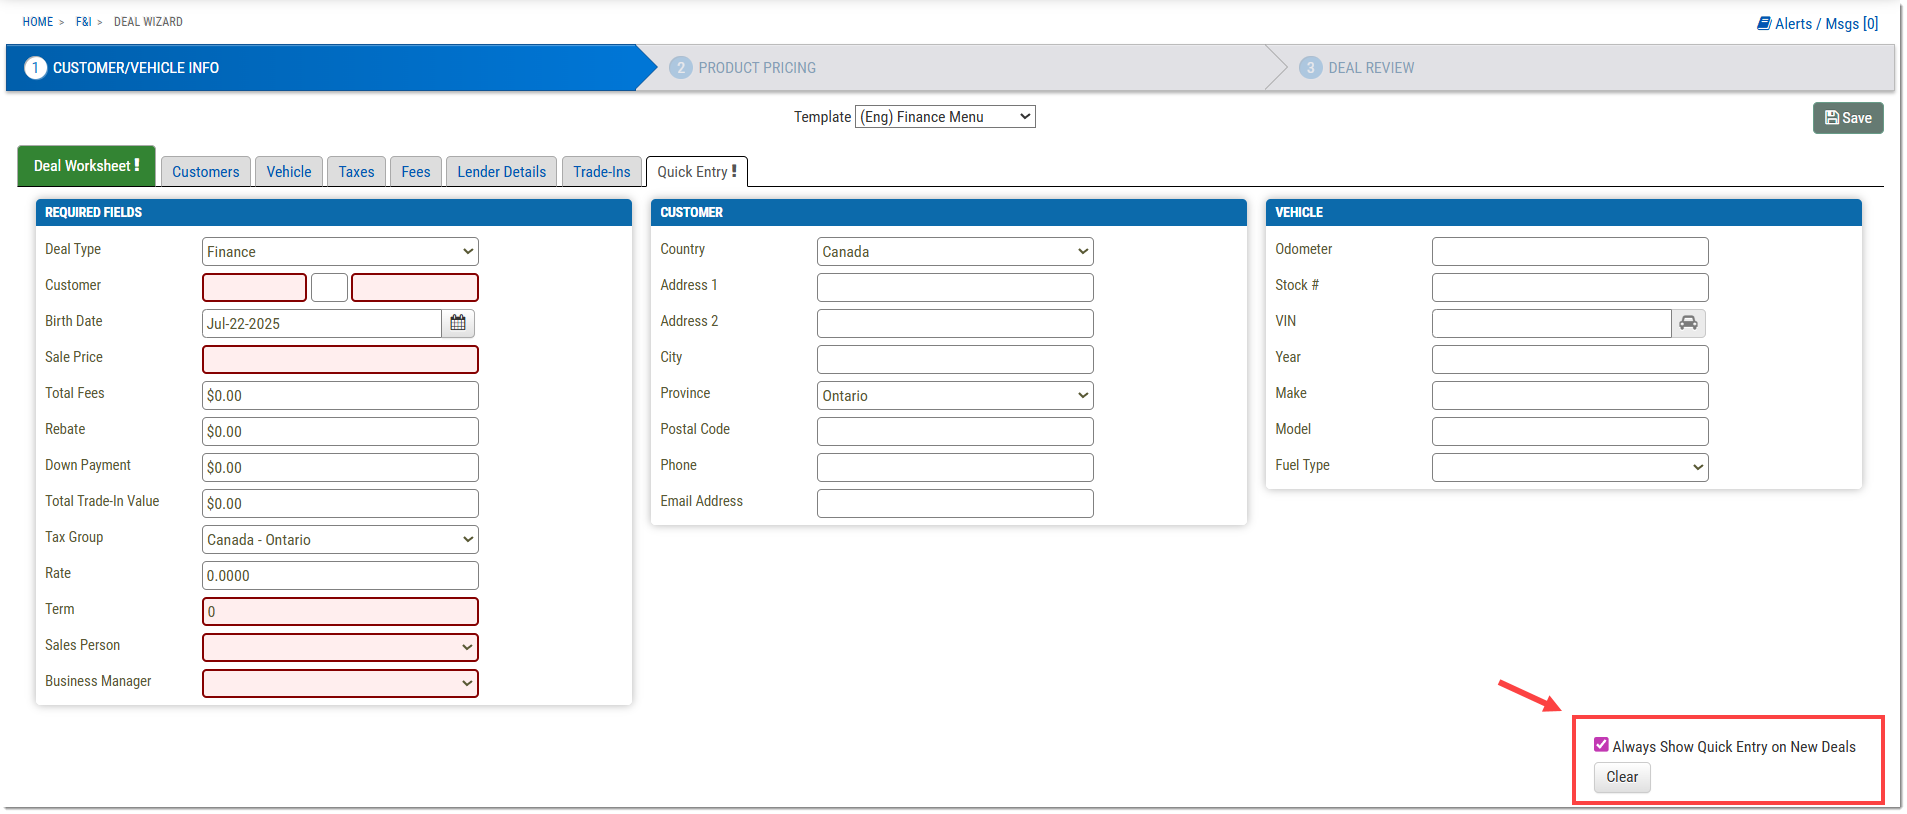Open the Sales Person dropdown
This screenshot has height=814, width=1907.
pos(340,647)
